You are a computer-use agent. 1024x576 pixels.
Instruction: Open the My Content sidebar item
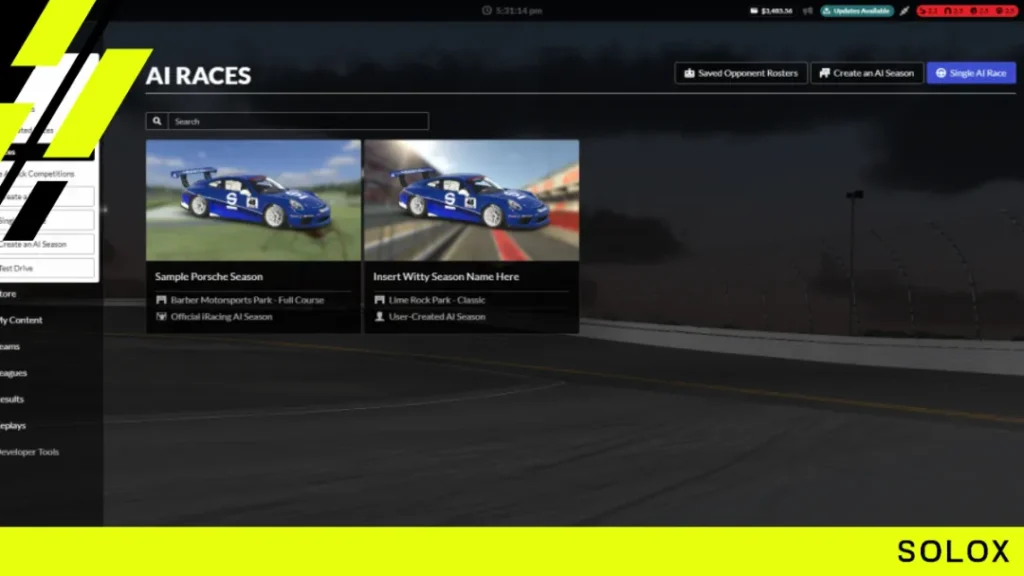21,320
